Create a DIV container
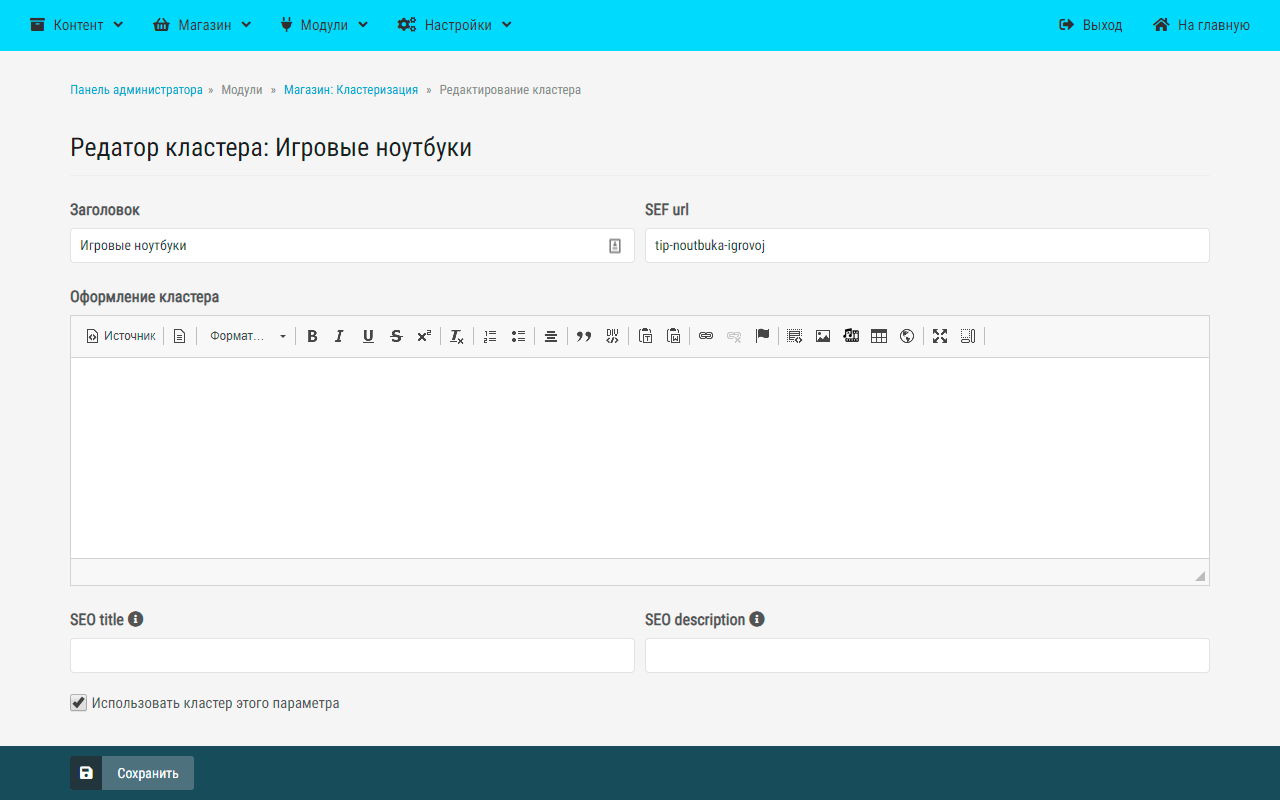 click(x=612, y=336)
